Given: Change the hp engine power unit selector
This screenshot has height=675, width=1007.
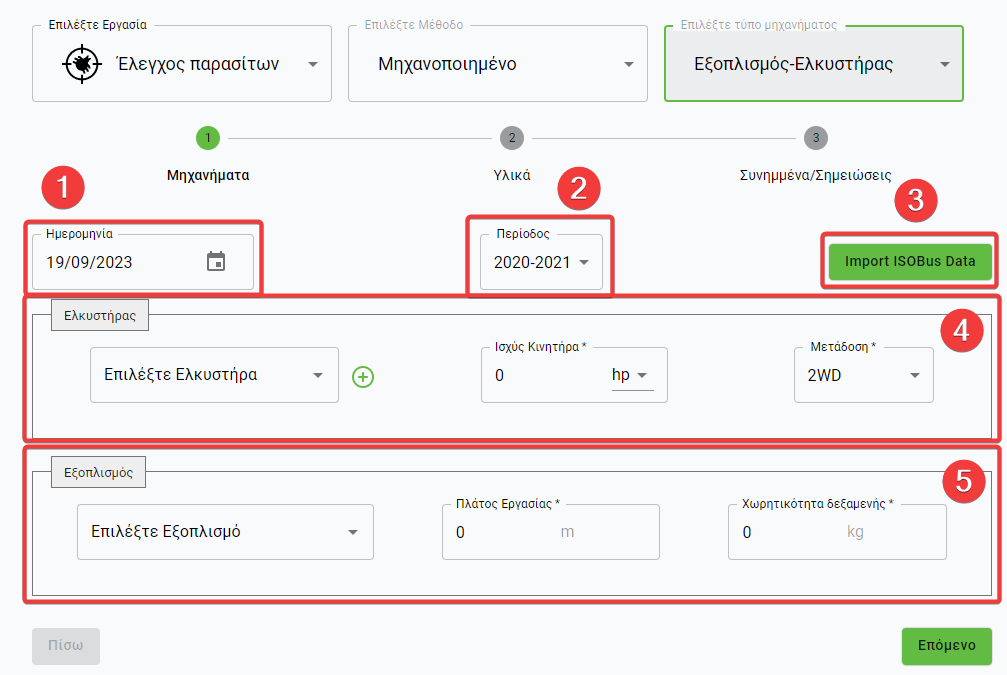Looking at the screenshot, I should pos(631,375).
